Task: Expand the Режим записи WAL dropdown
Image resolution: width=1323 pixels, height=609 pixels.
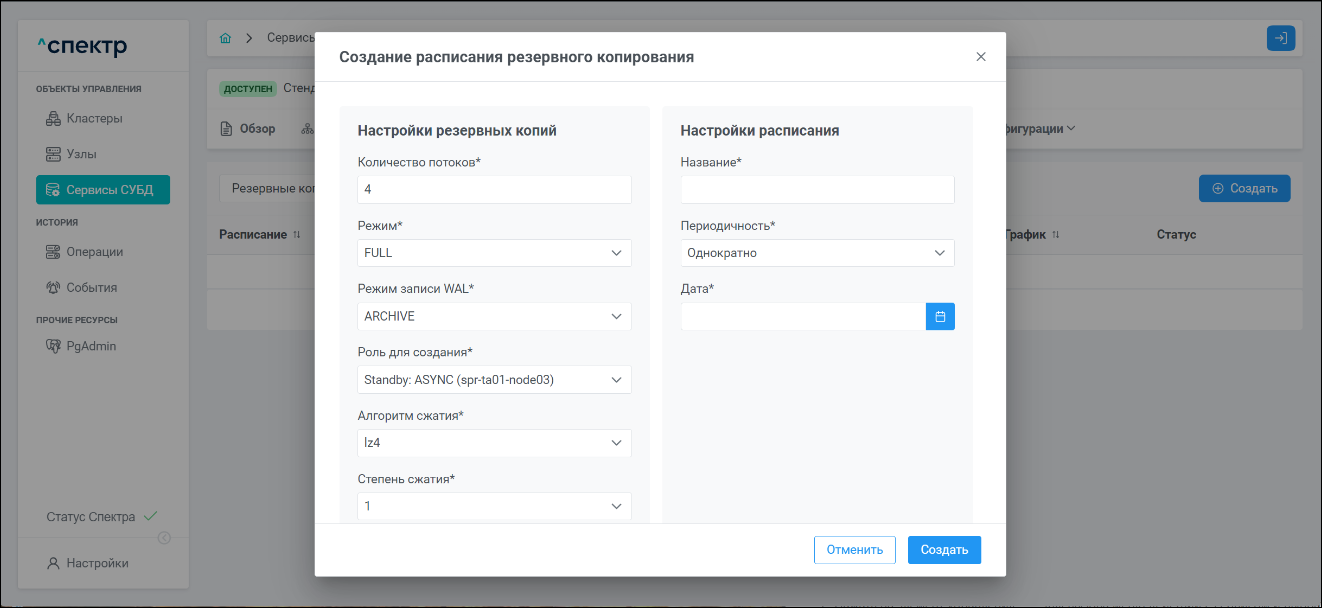Action: [x=494, y=317]
